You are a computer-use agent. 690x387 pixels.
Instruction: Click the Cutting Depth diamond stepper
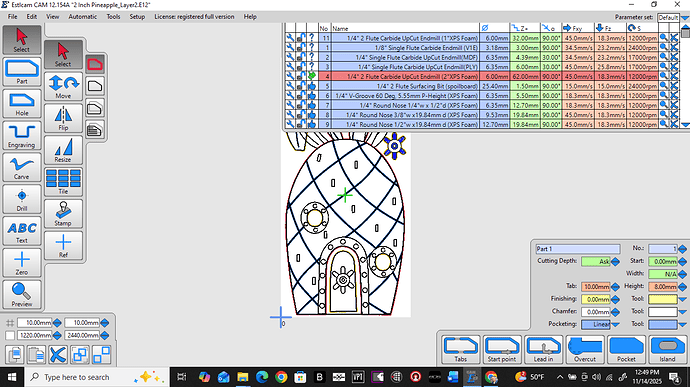[x=615, y=262]
